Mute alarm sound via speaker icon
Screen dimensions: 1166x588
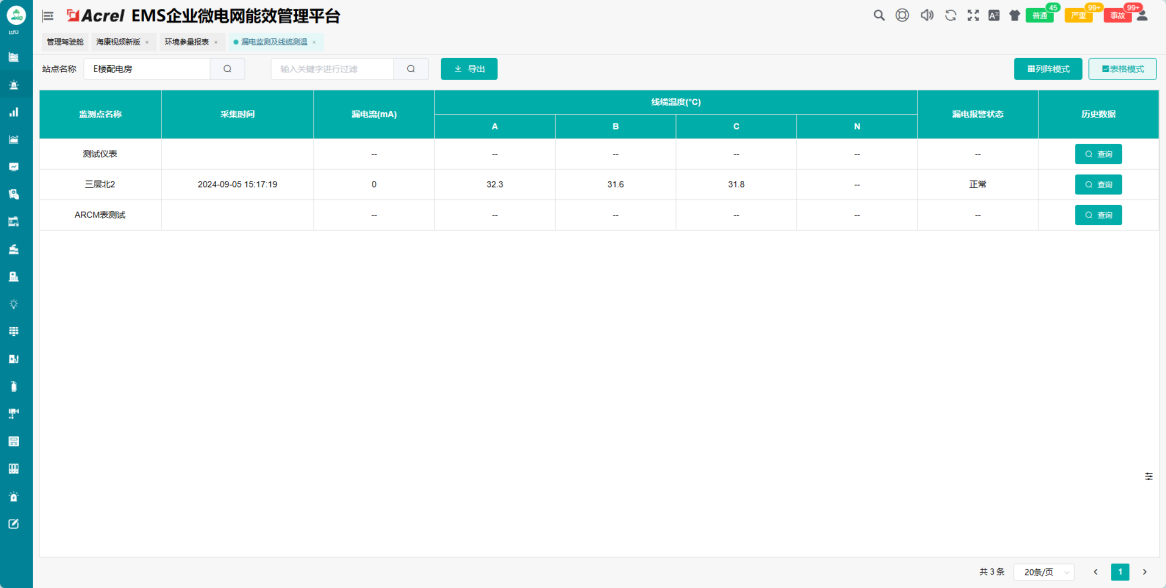927,15
